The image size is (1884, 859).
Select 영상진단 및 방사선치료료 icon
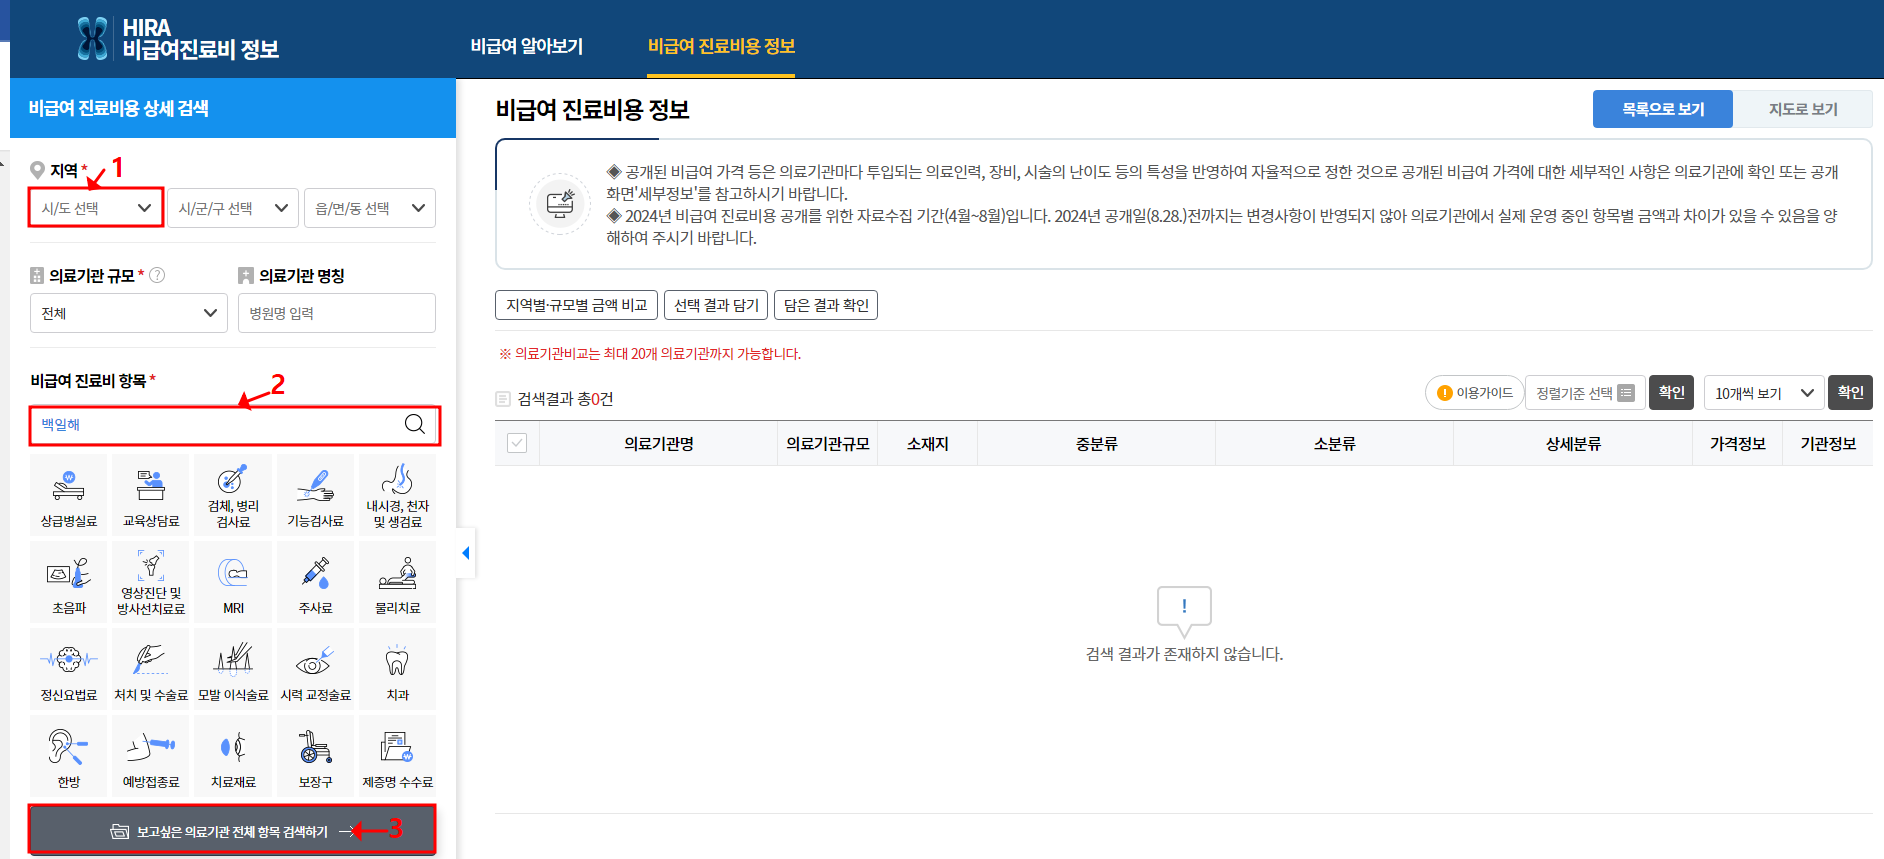(151, 582)
